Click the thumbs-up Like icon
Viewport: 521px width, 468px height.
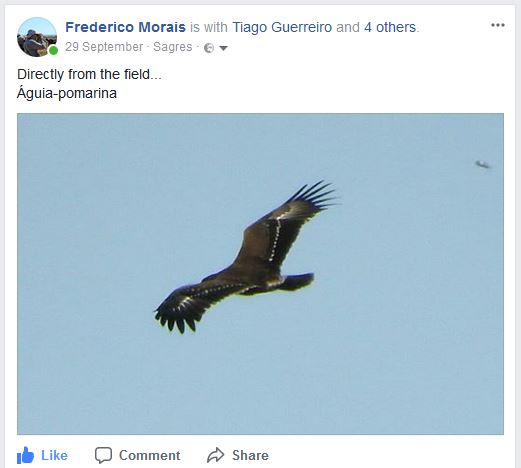25,455
